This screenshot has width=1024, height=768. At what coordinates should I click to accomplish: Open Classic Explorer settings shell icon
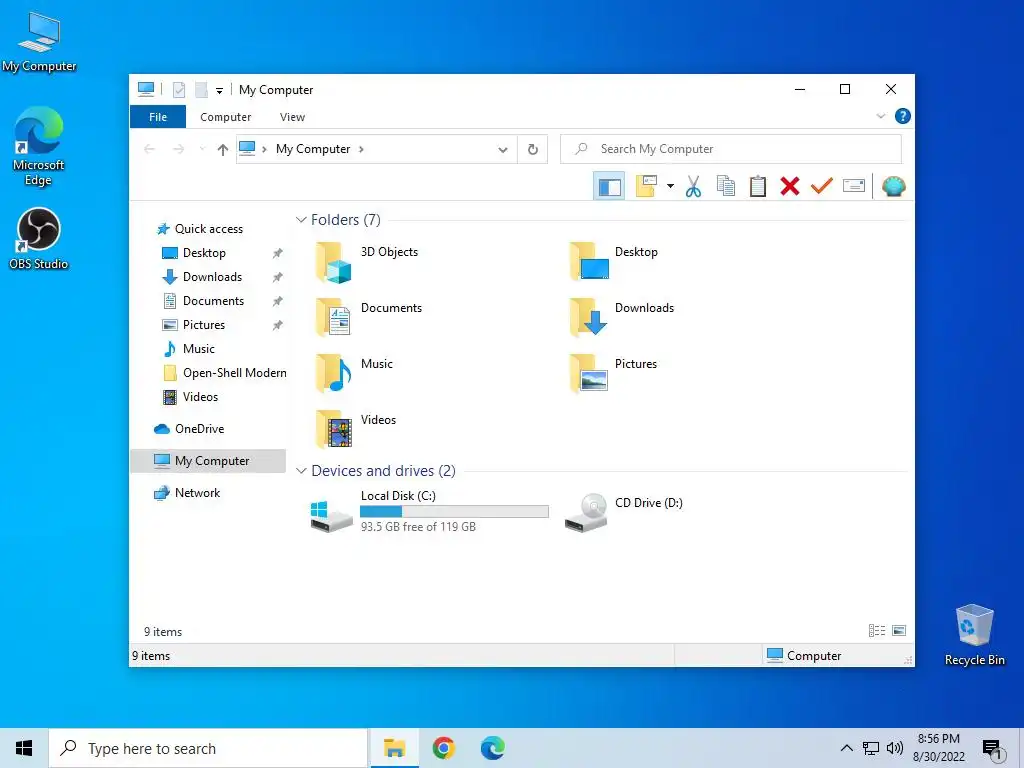(893, 187)
